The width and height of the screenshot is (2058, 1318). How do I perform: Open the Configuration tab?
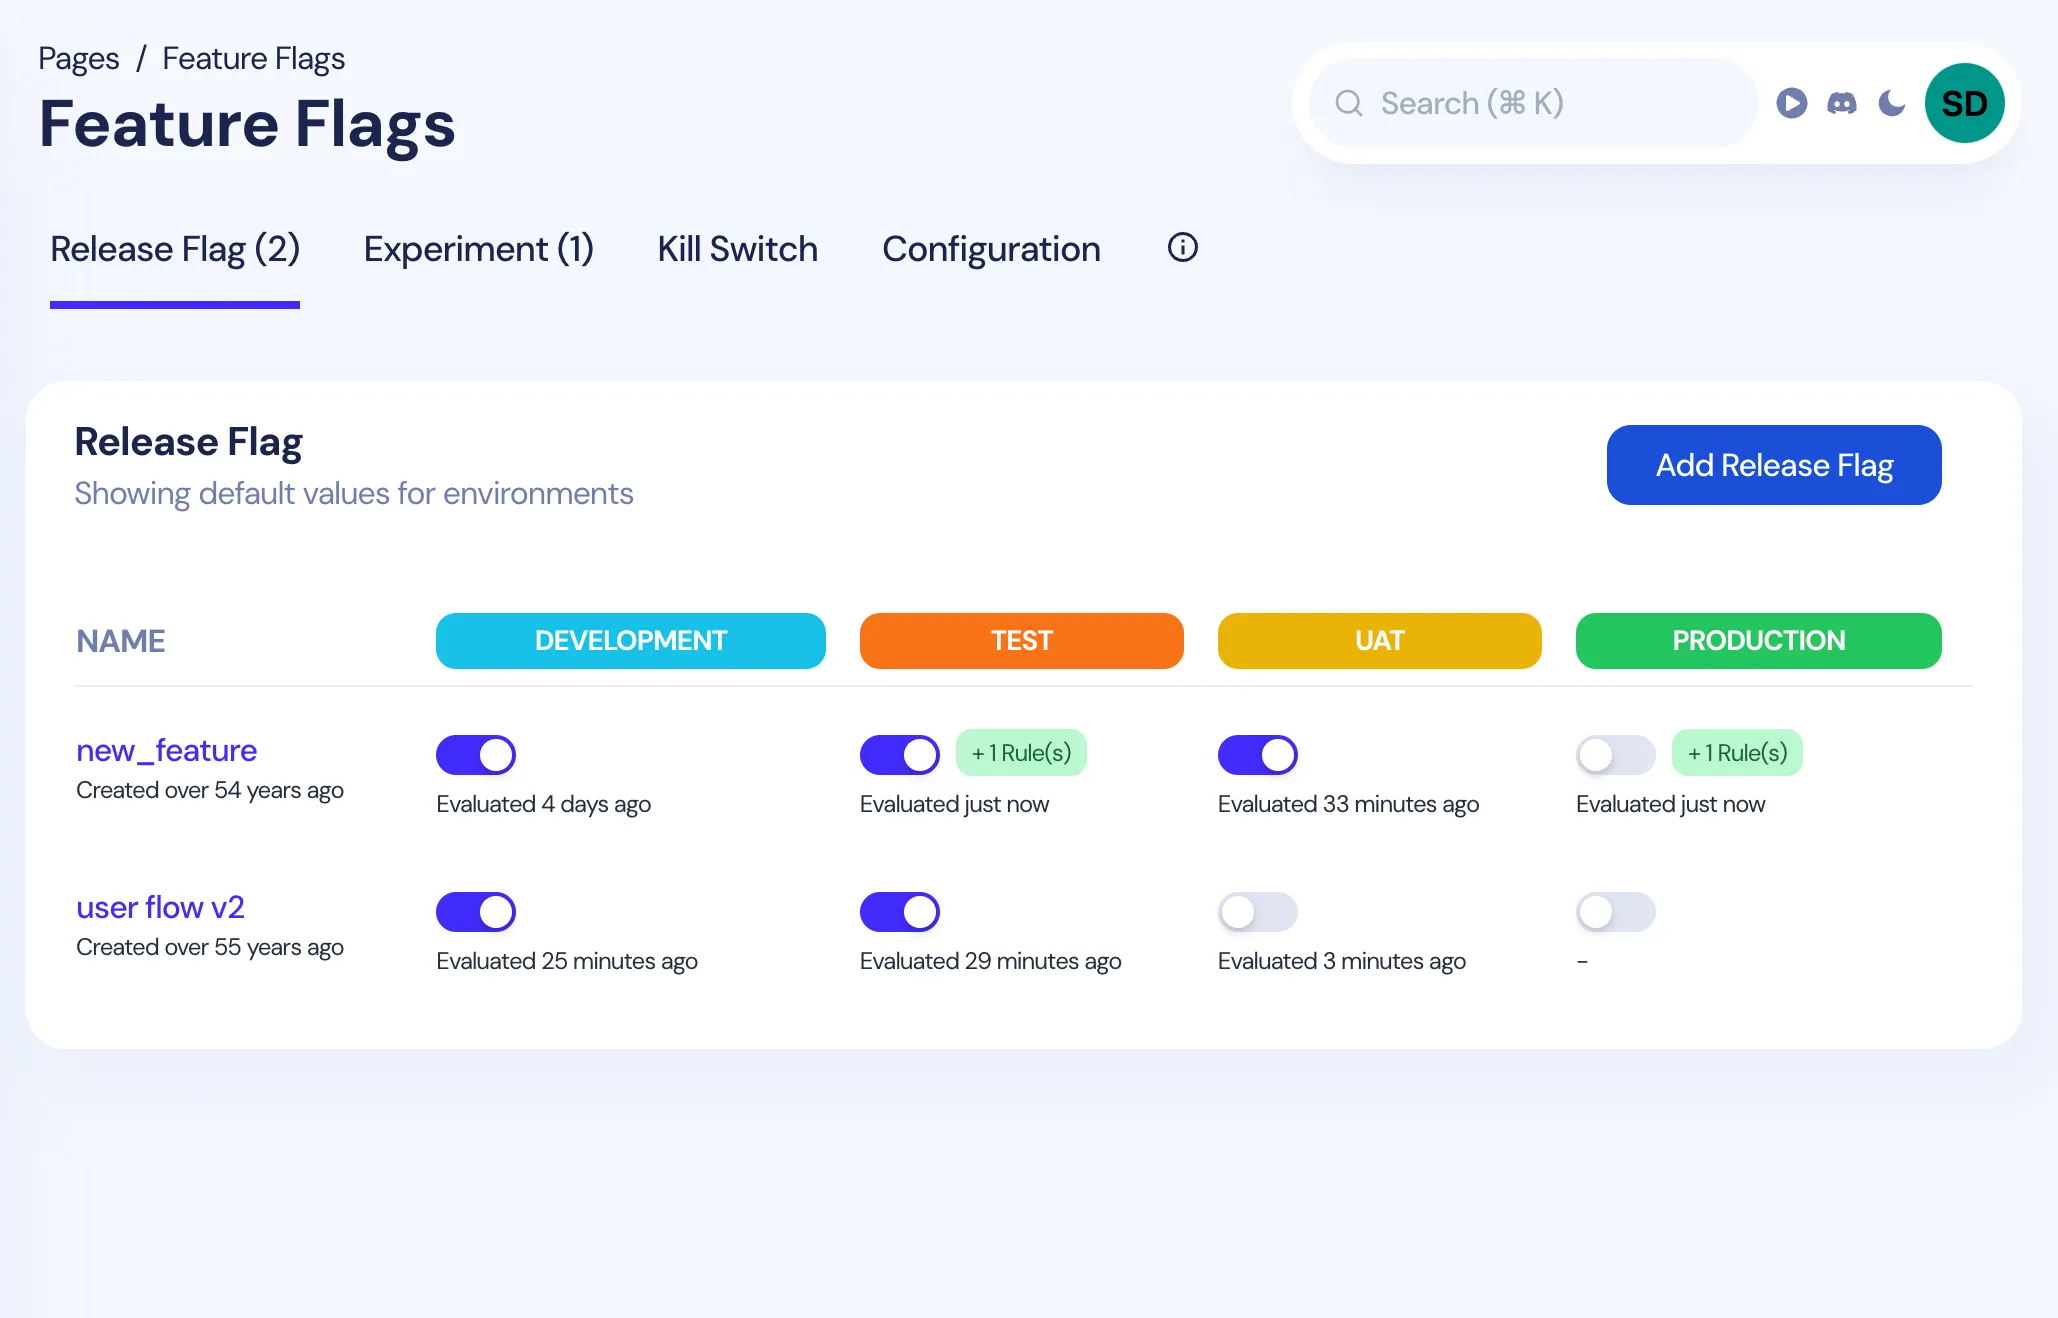click(991, 249)
